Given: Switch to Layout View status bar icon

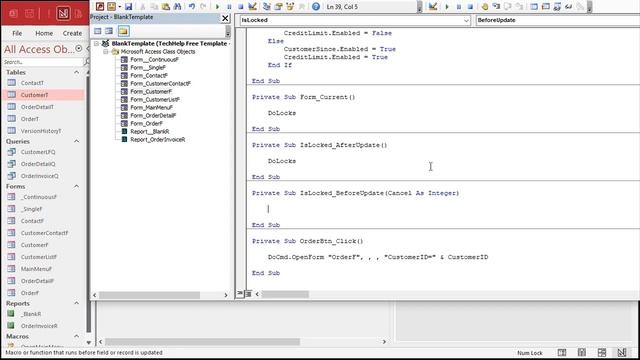Looking at the screenshot, I should pyautogui.click(x=602, y=353).
